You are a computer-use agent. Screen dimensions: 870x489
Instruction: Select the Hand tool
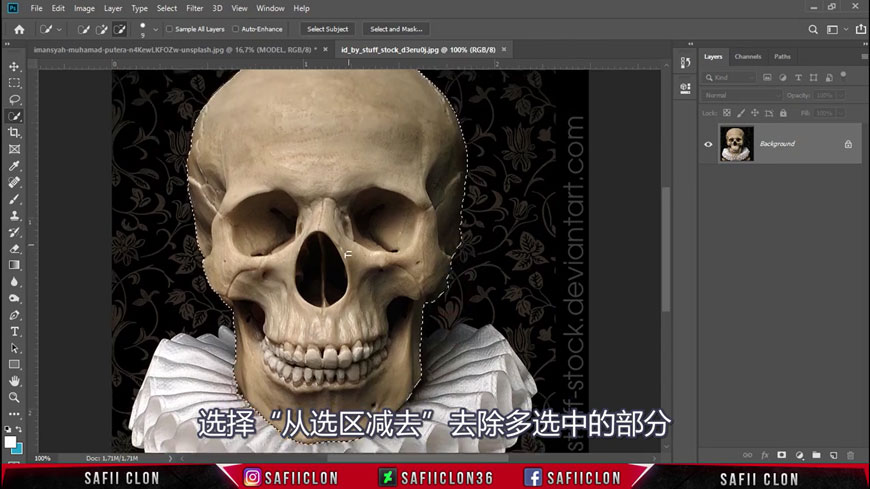click(x=14, y=381)
